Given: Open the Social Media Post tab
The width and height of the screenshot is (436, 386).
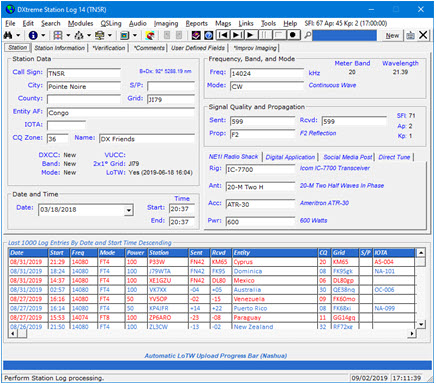Looking at the screenshot, I should point(347,157).
